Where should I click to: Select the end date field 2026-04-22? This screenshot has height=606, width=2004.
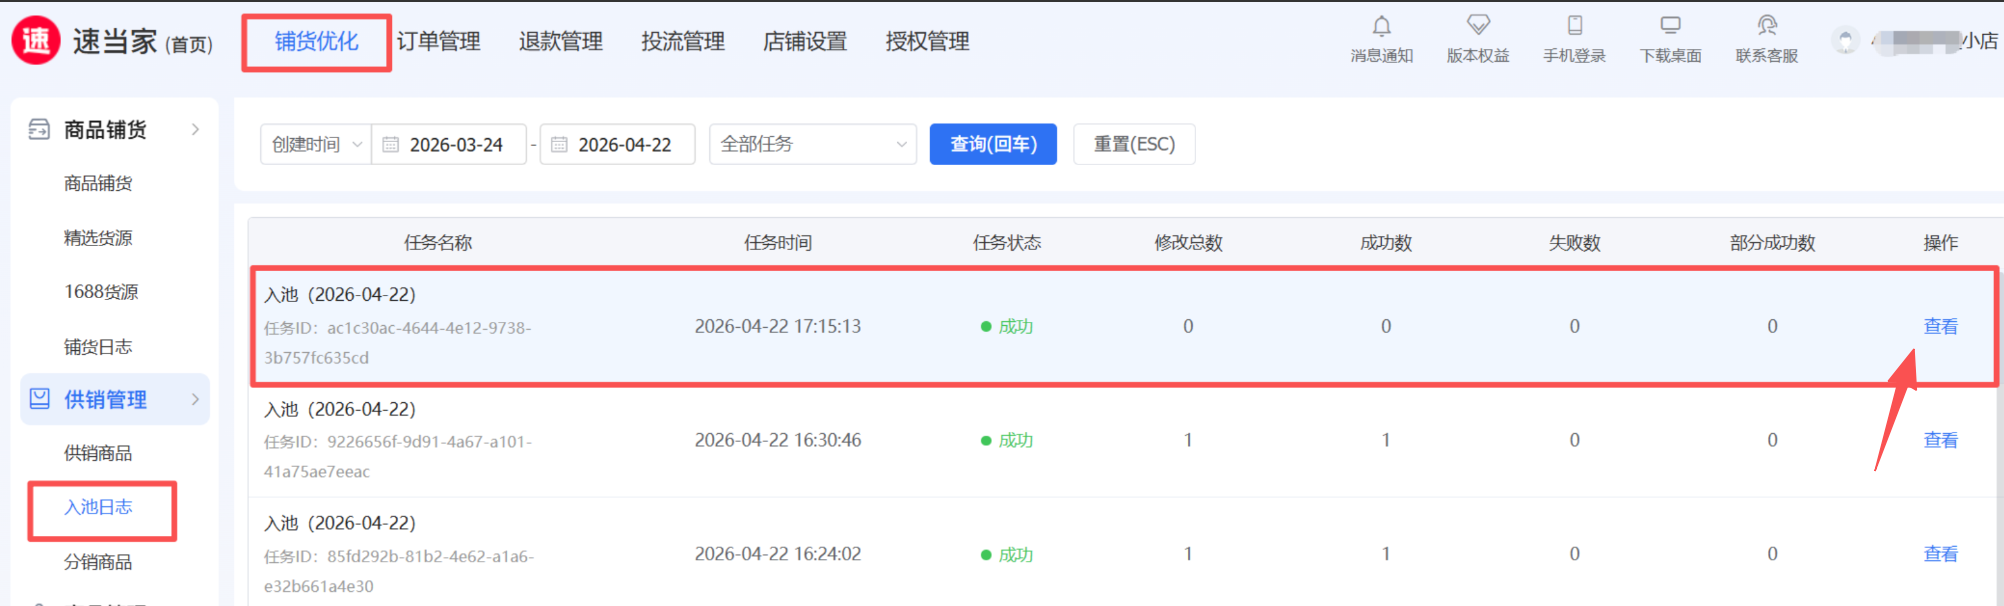pos(624,145)
